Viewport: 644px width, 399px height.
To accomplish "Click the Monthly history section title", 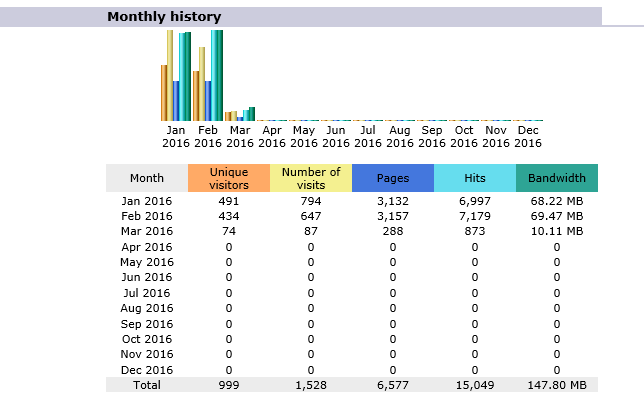I will (164, 17).
